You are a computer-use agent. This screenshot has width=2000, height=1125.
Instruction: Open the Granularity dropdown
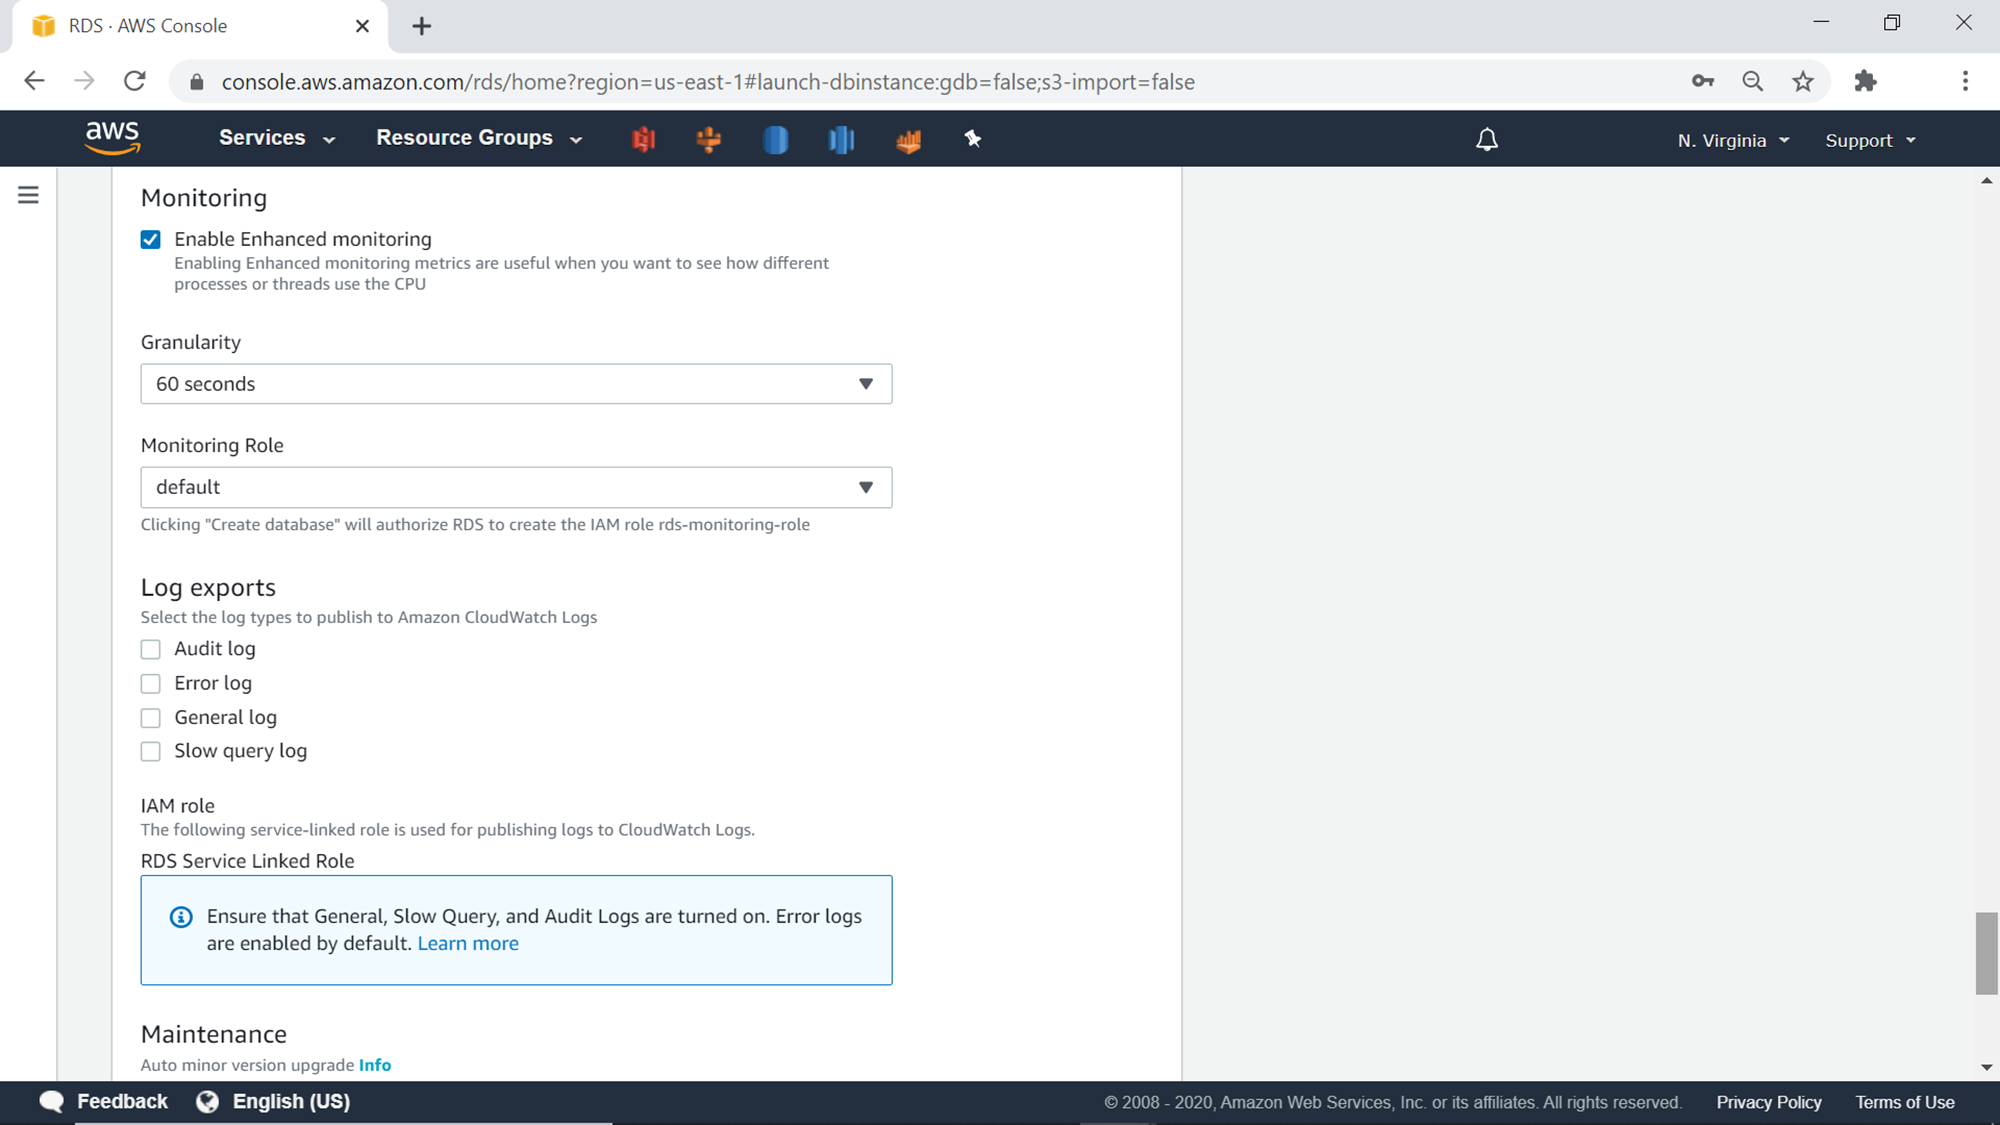(x=516, y=384)
